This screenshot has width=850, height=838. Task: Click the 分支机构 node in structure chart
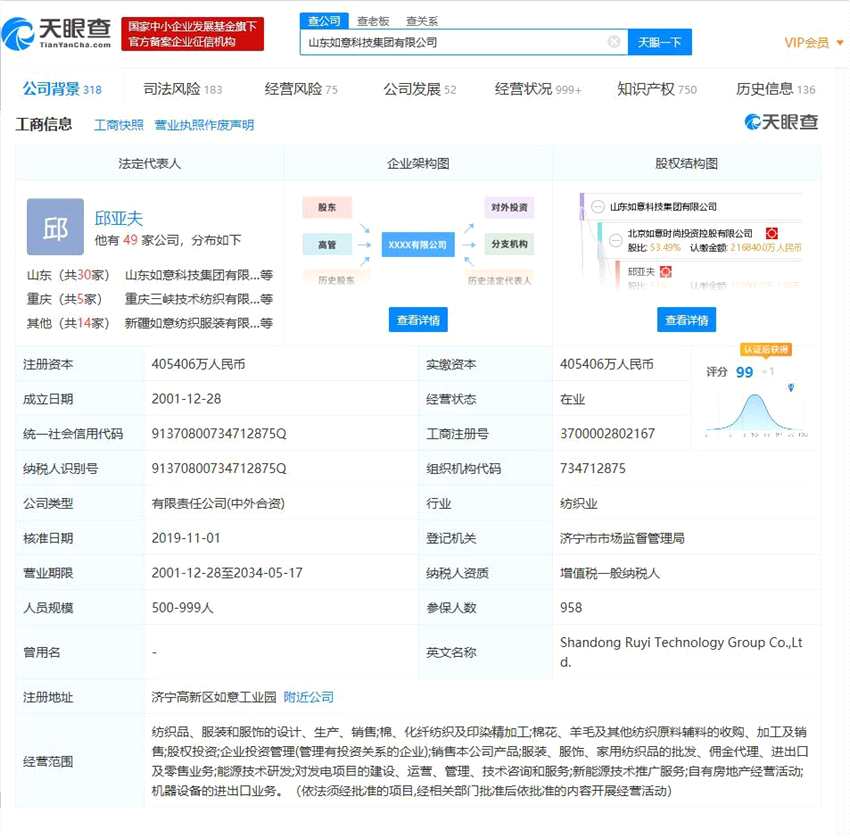[x=509, y=244]
